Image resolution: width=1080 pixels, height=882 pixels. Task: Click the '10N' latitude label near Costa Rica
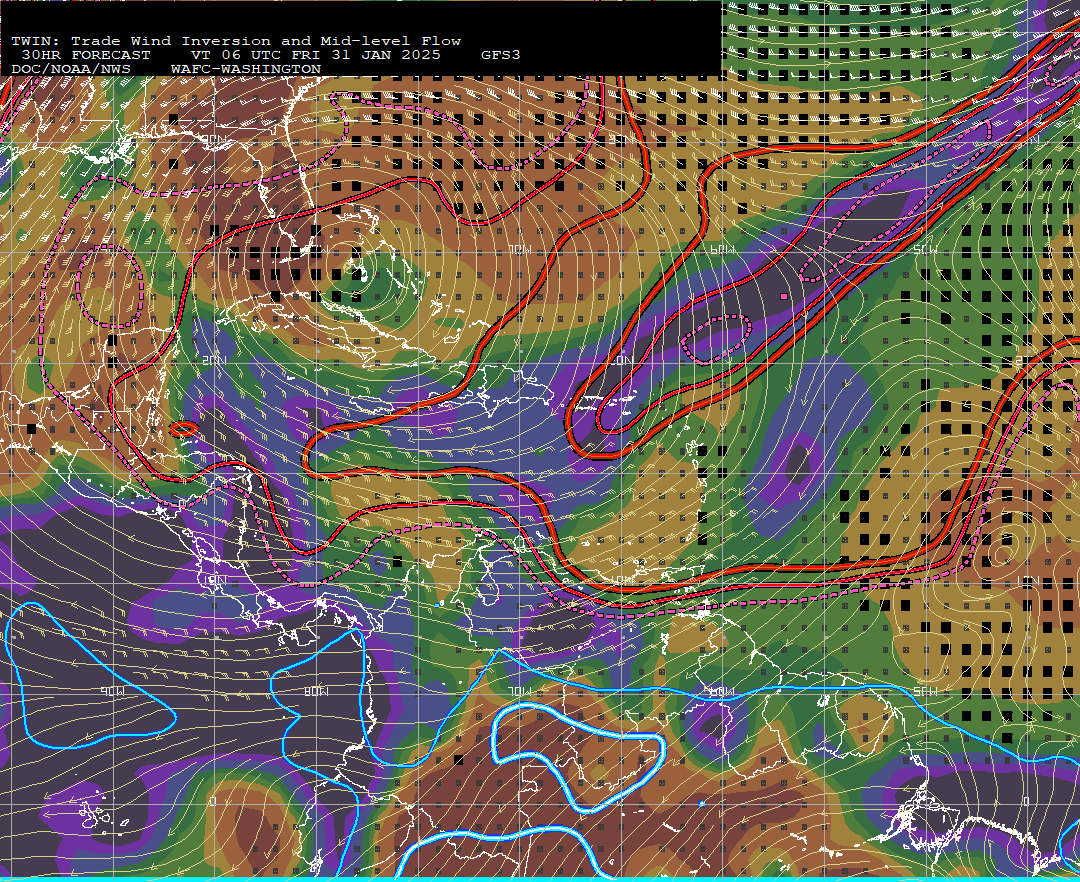click(x=214, y=580)
